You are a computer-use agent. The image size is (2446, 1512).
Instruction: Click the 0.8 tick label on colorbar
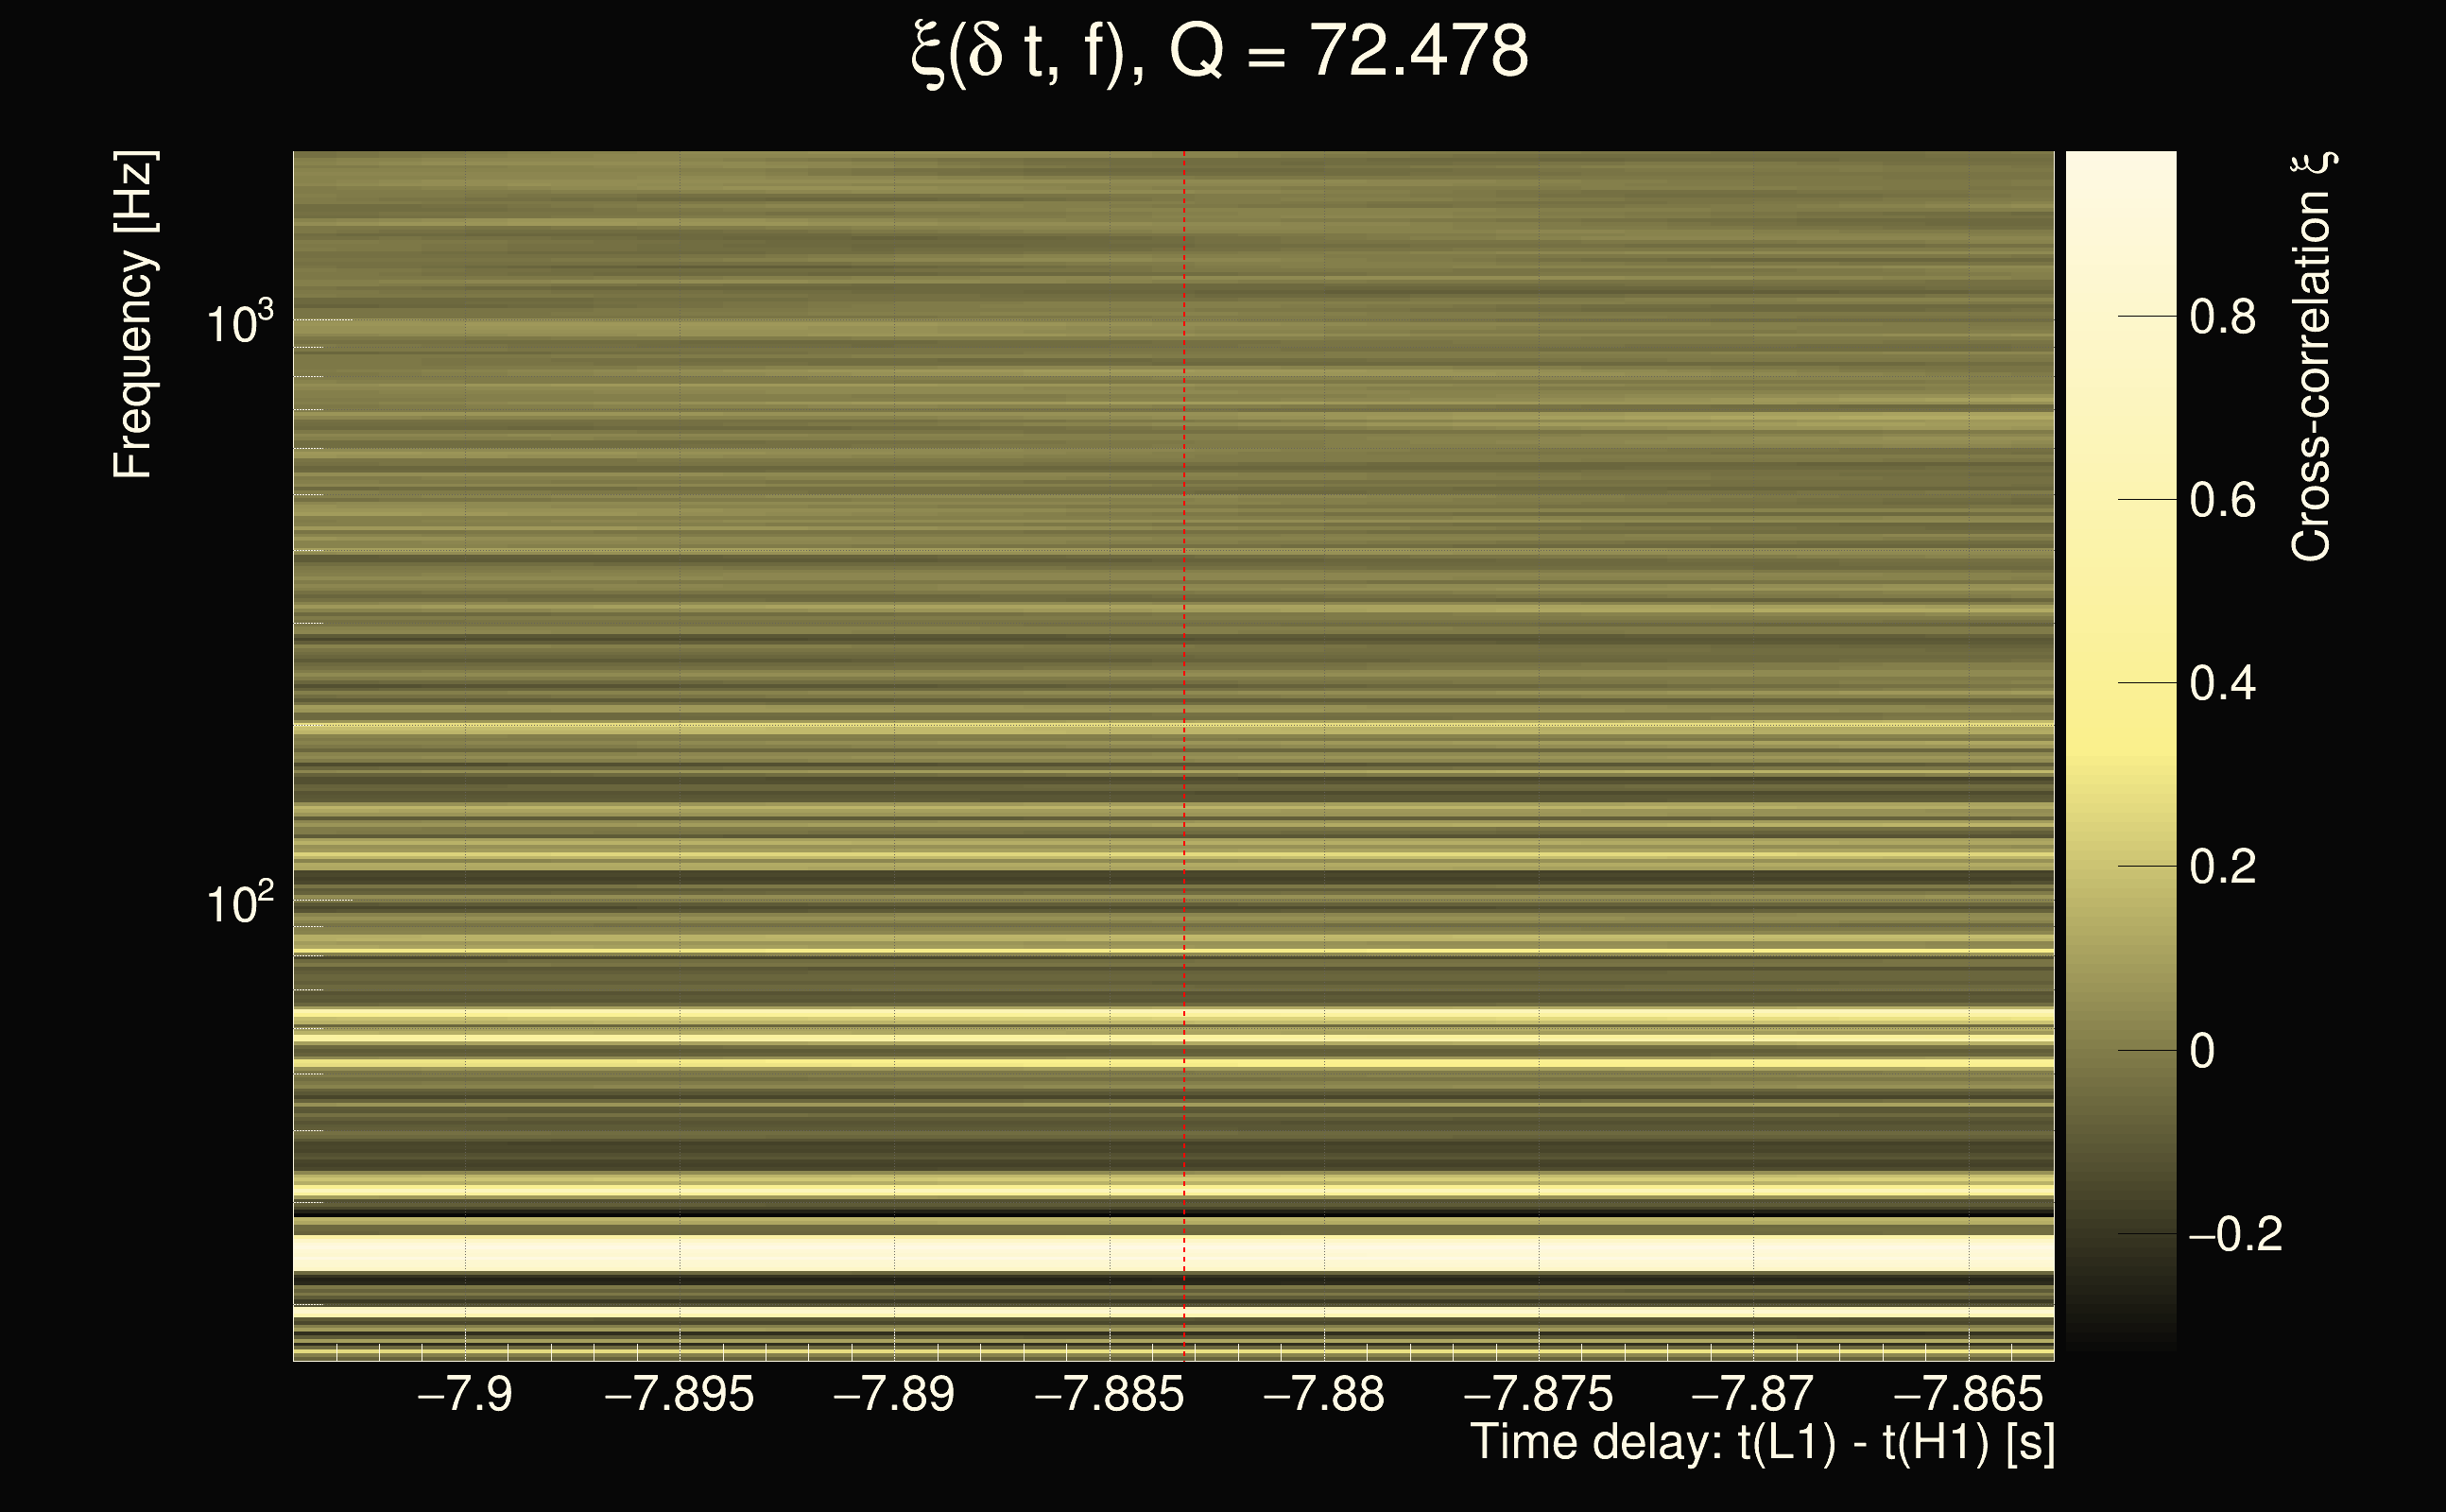[x=2222, y=317]
